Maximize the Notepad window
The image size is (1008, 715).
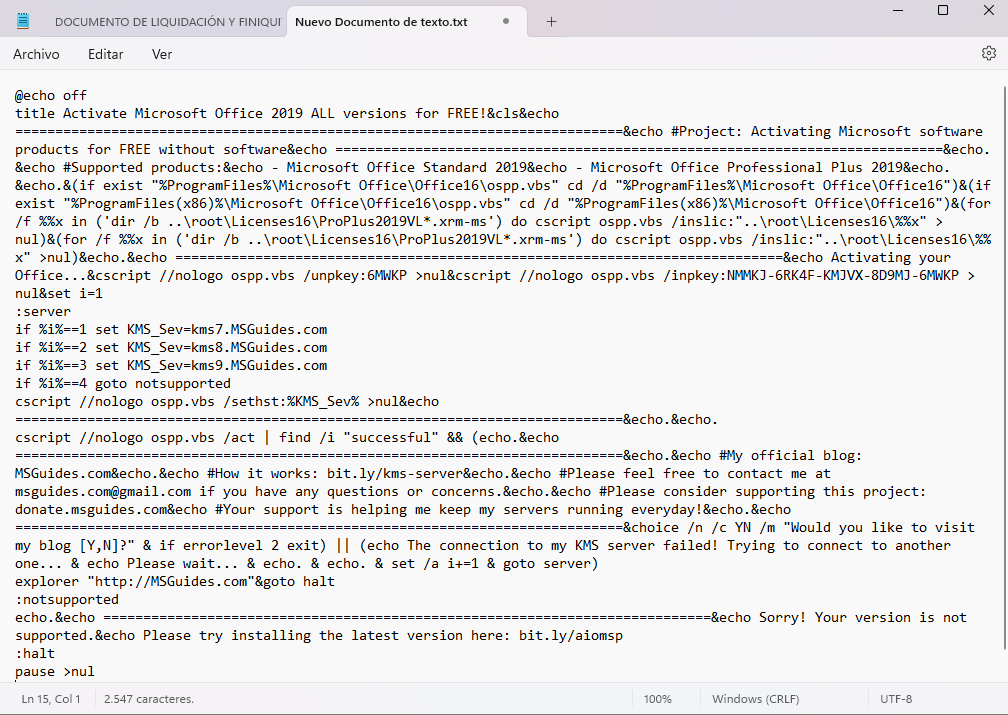[x=942, y=10]
